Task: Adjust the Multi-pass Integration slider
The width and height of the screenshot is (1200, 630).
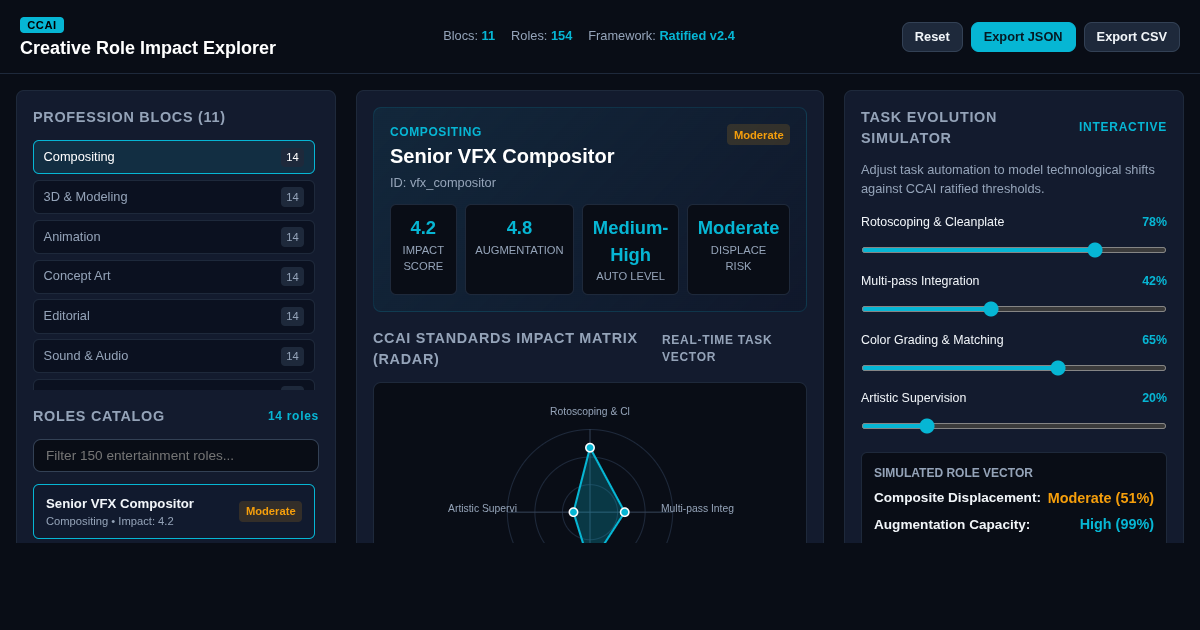Action: 1014,309
